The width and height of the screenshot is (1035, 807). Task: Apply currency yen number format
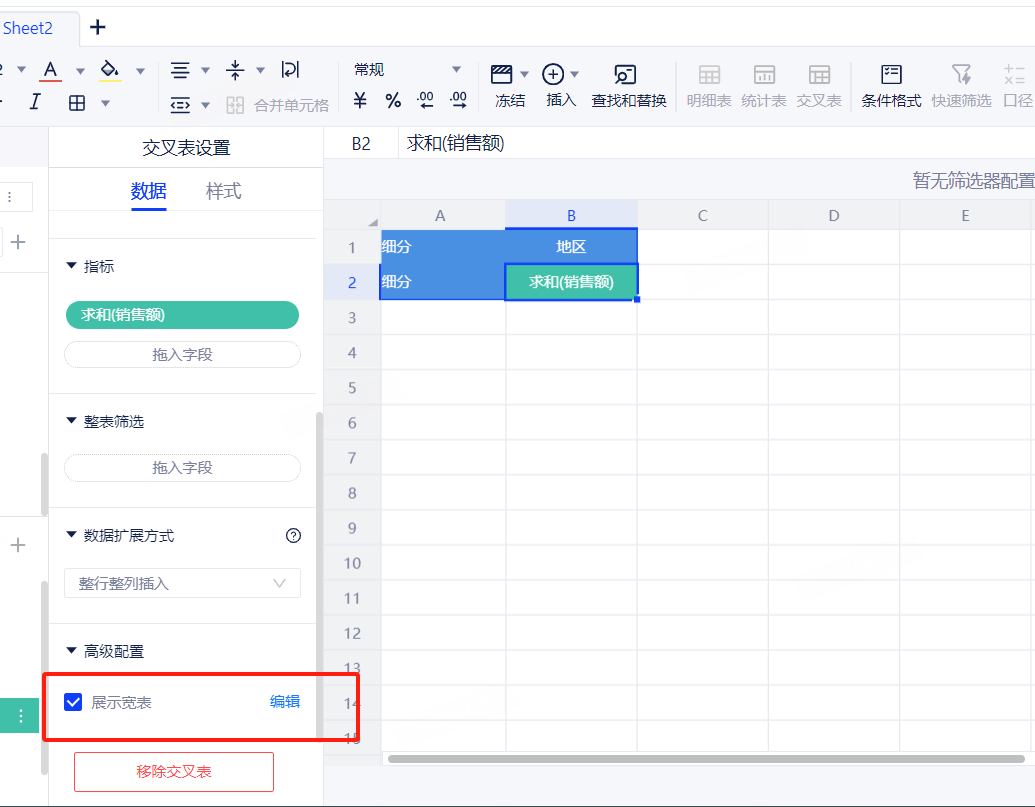click(x=360, y=101)
